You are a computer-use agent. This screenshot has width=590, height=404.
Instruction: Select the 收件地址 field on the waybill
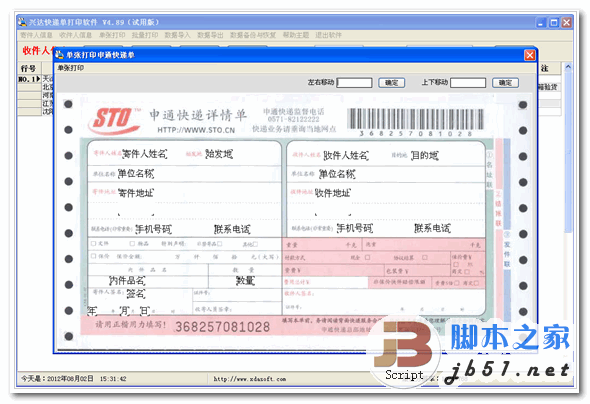(x=333, y=193)
